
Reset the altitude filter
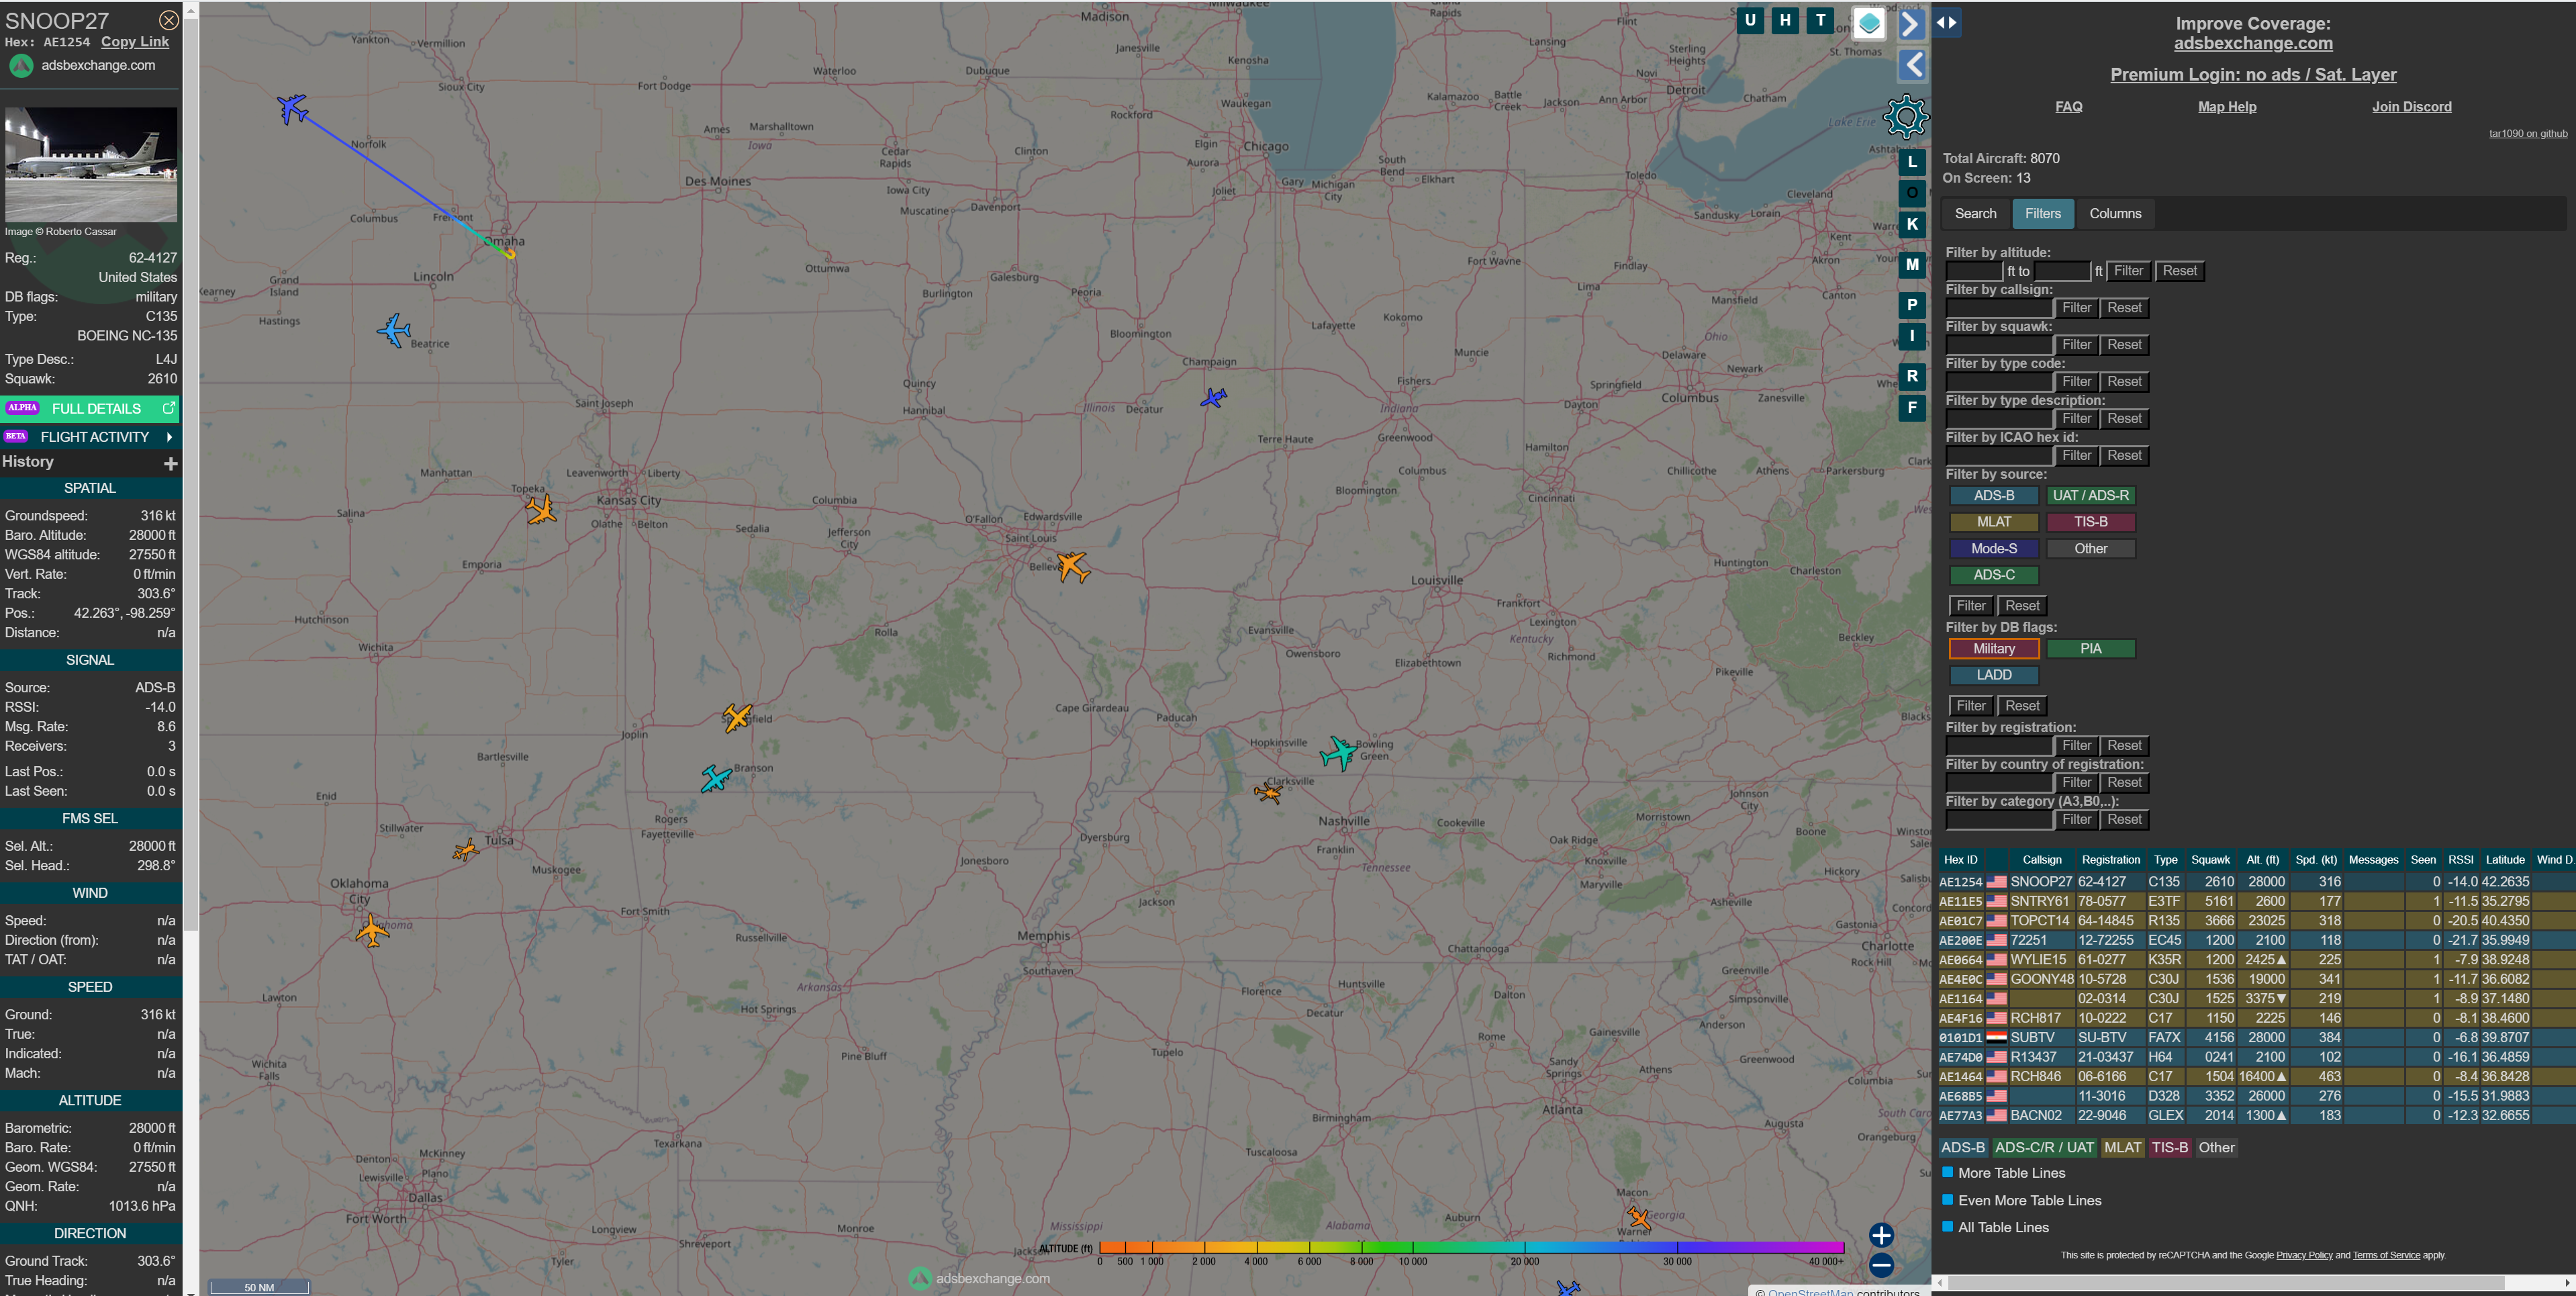(2179, 271)
